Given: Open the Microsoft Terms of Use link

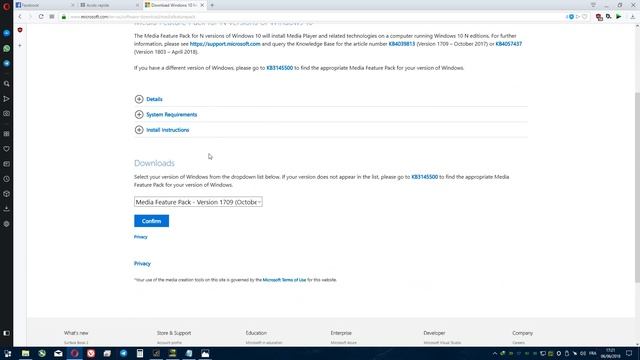Looking at the screenshot, I should click(x=284, y=280).
